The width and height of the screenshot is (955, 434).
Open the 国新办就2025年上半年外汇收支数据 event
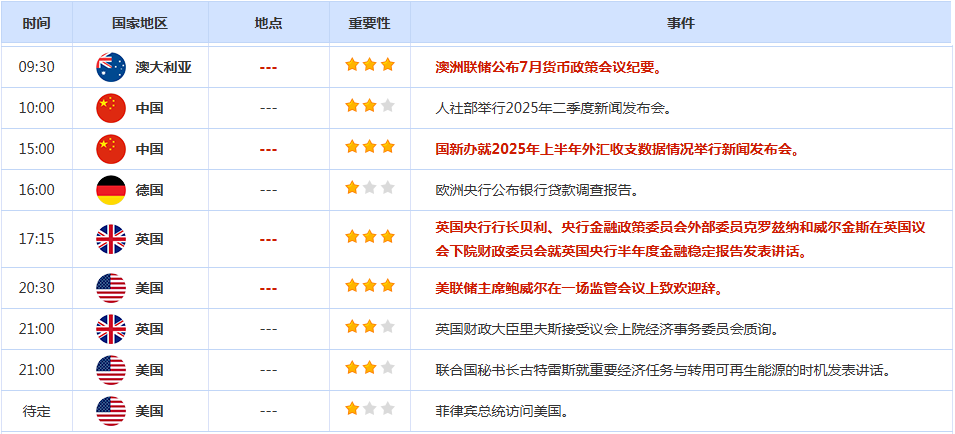(x=617, y=149)
